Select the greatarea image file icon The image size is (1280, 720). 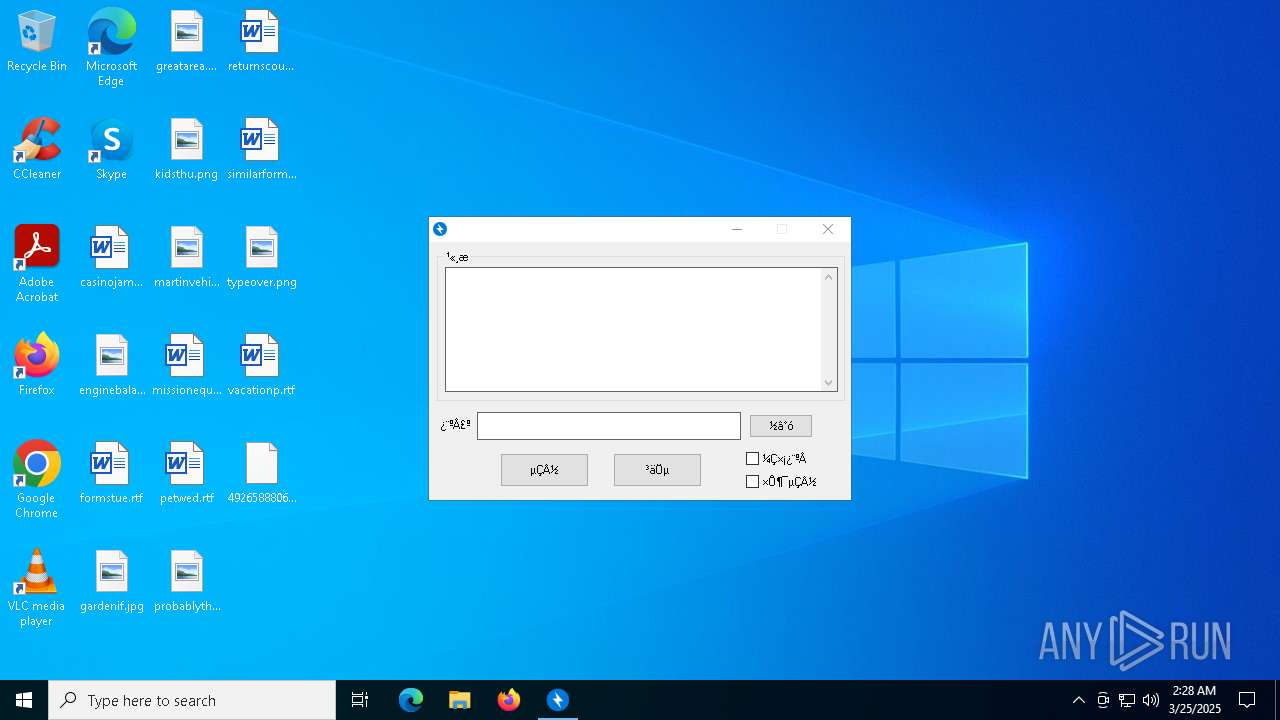pyautogui.click(x=187, y=41)
